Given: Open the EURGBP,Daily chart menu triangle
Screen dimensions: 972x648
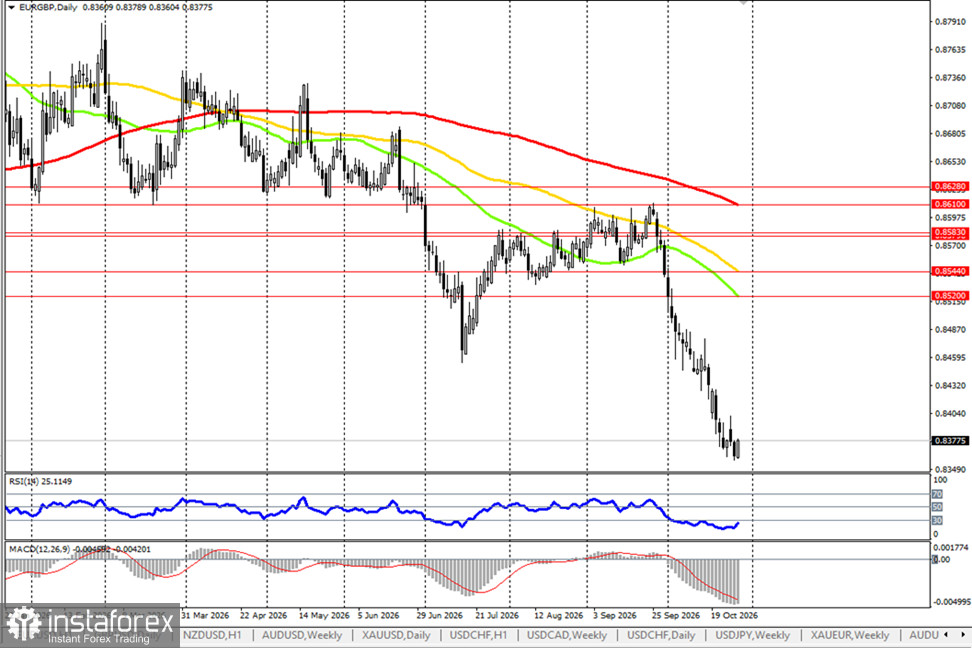Looking at the screenshot, I should click(x=11, y=7).
